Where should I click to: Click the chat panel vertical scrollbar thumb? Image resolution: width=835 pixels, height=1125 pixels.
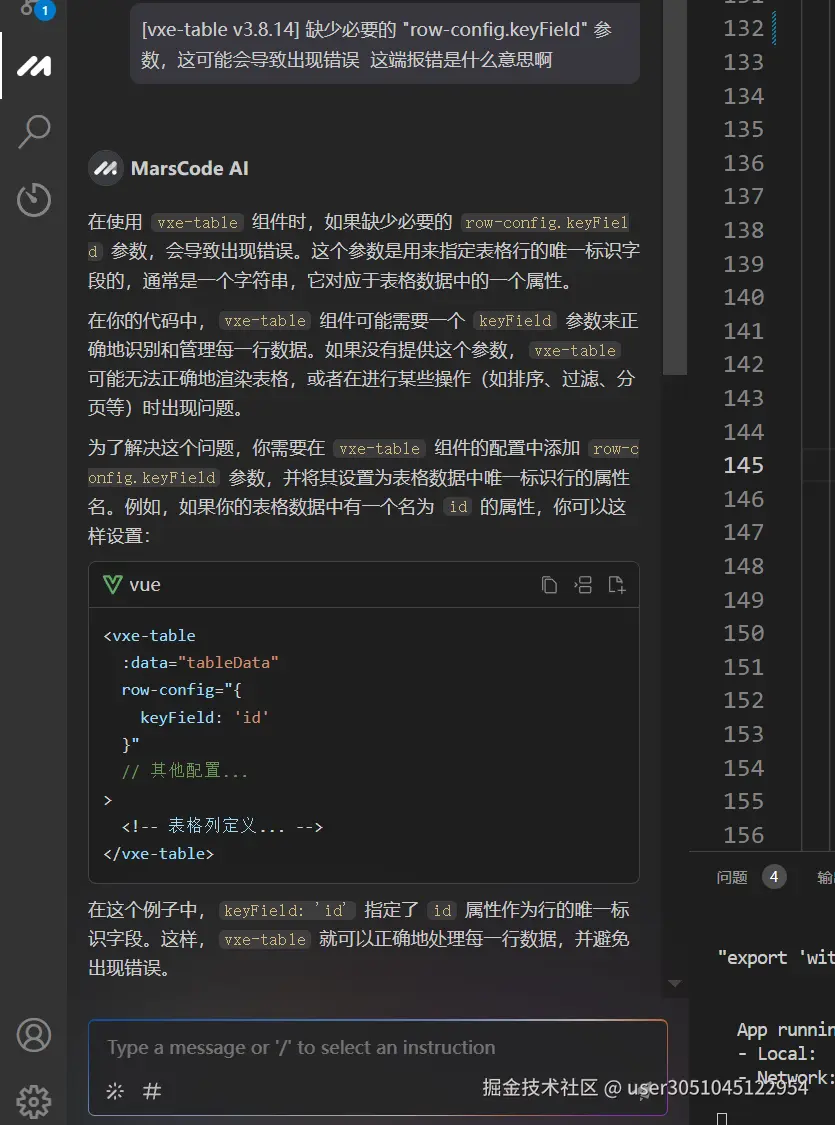674,187
